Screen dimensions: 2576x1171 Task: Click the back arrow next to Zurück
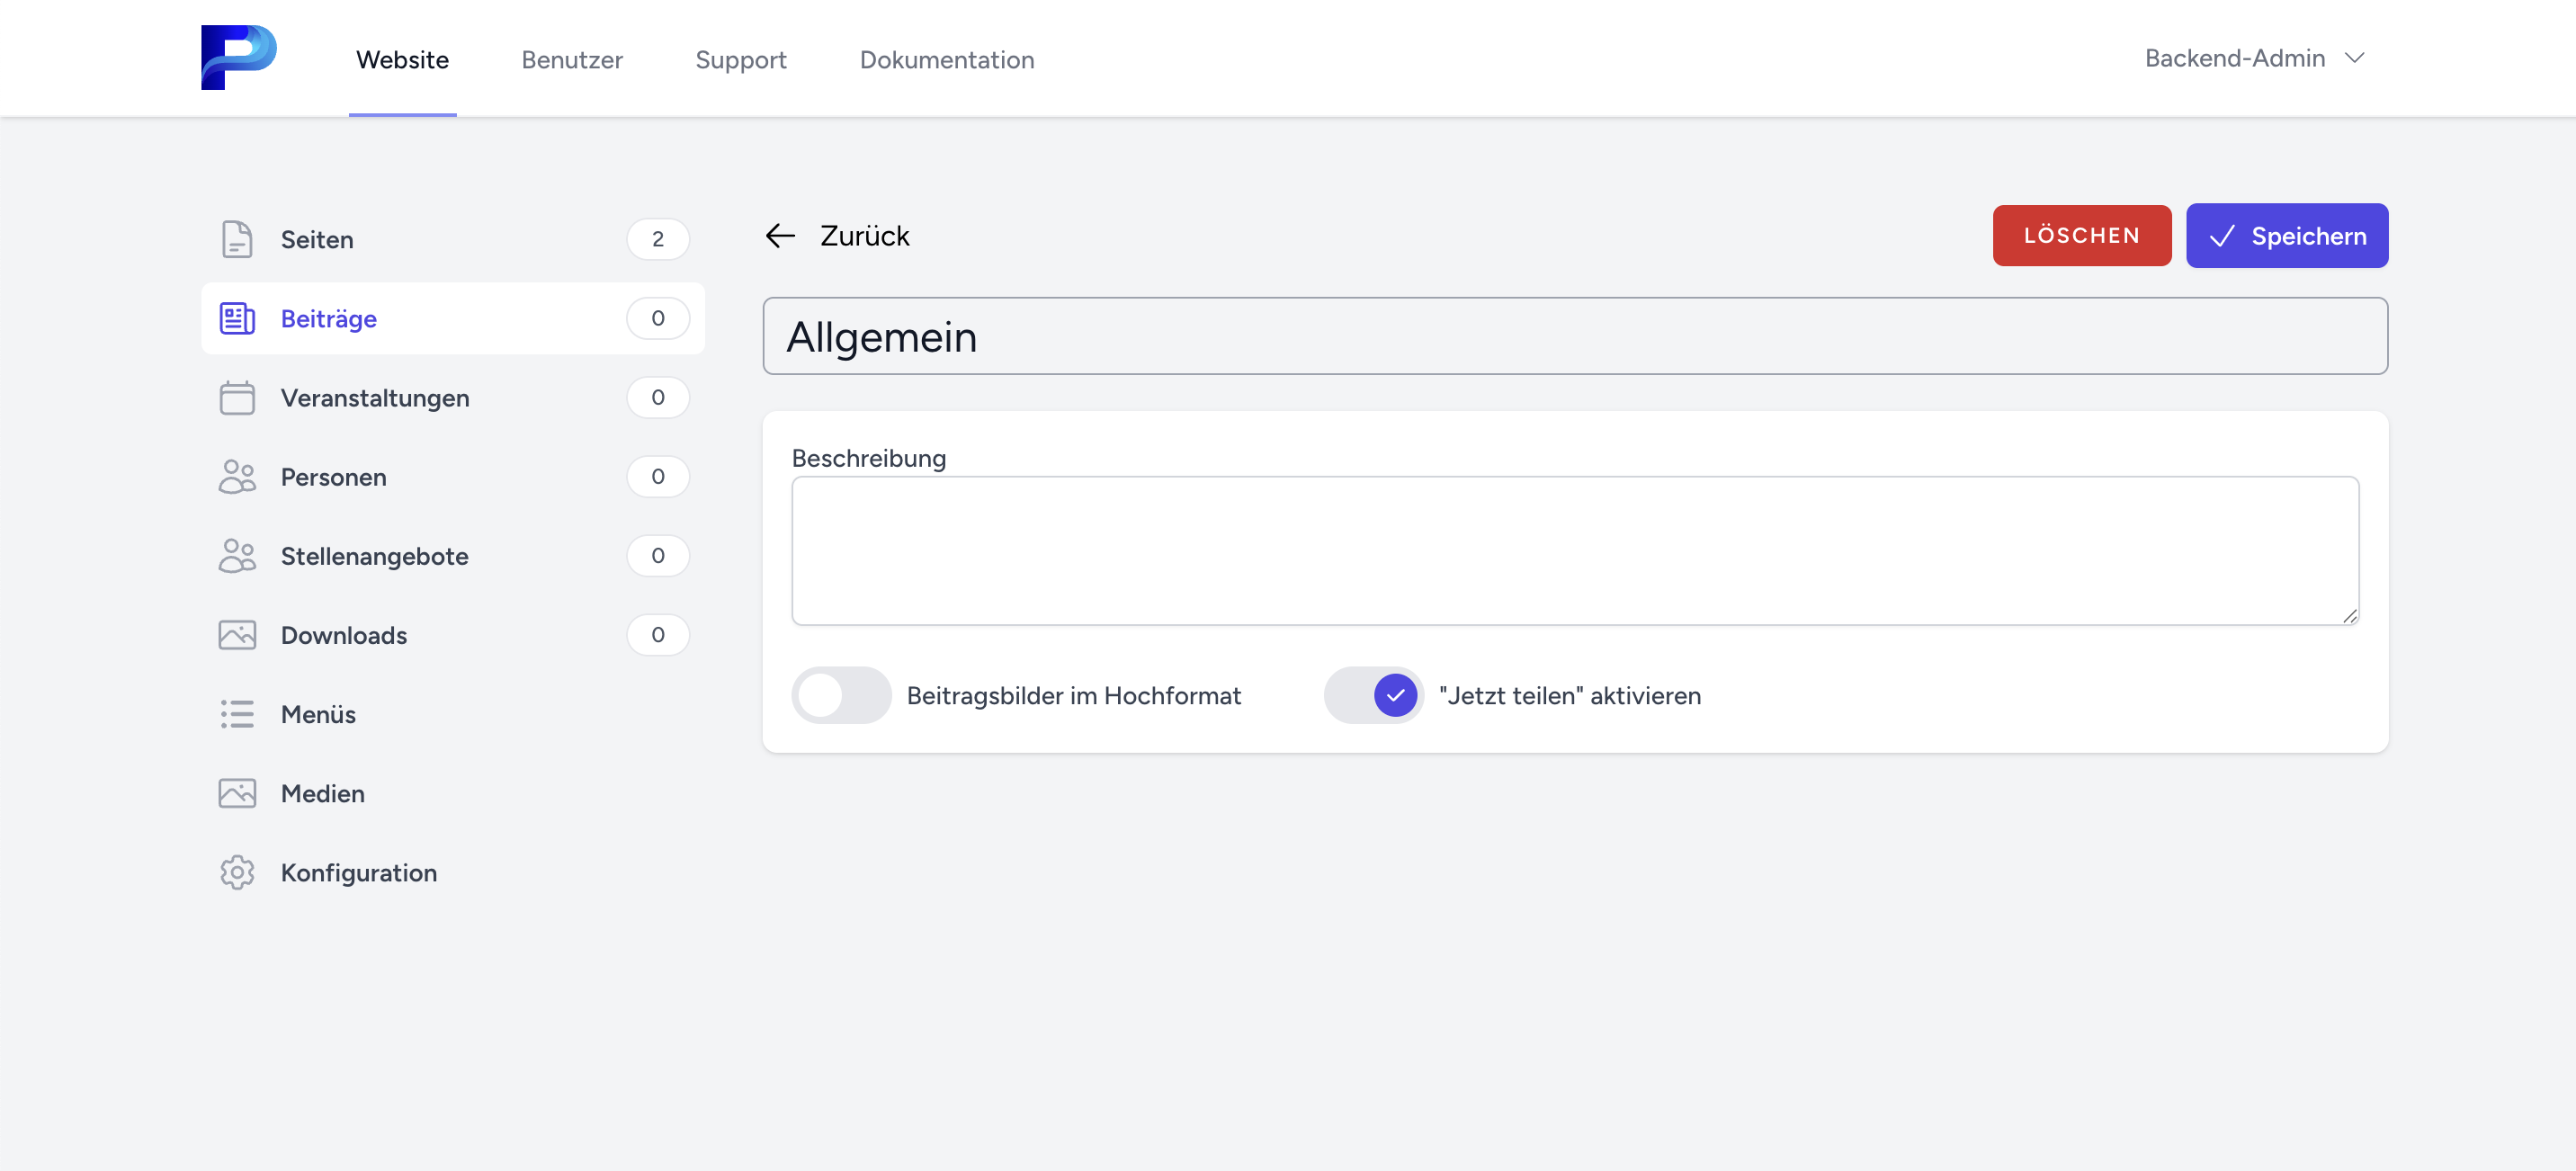tap(780, 236)
